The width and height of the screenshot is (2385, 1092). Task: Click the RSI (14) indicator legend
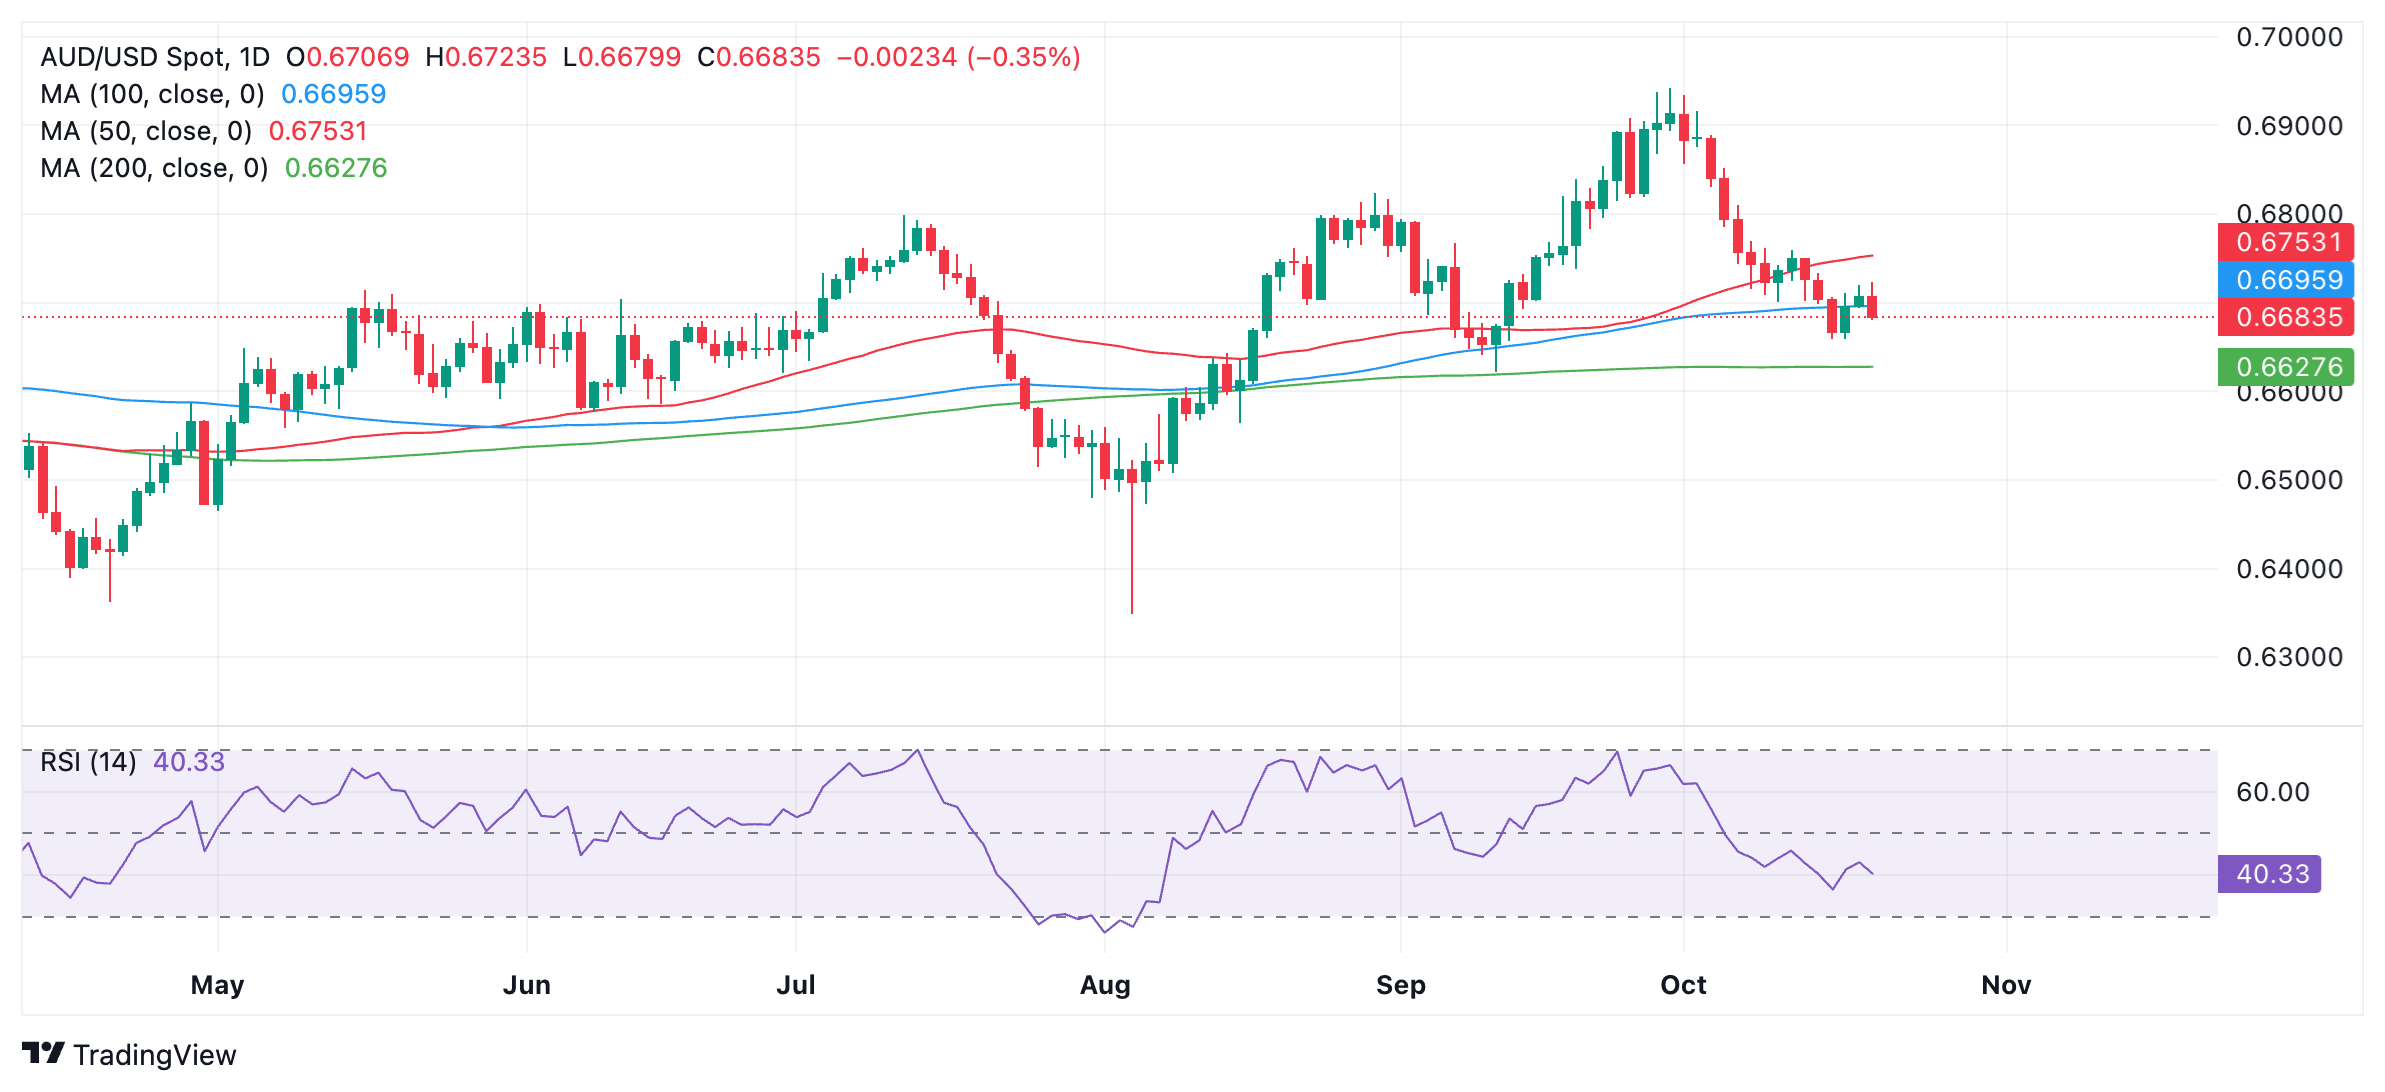pos(88,762)
